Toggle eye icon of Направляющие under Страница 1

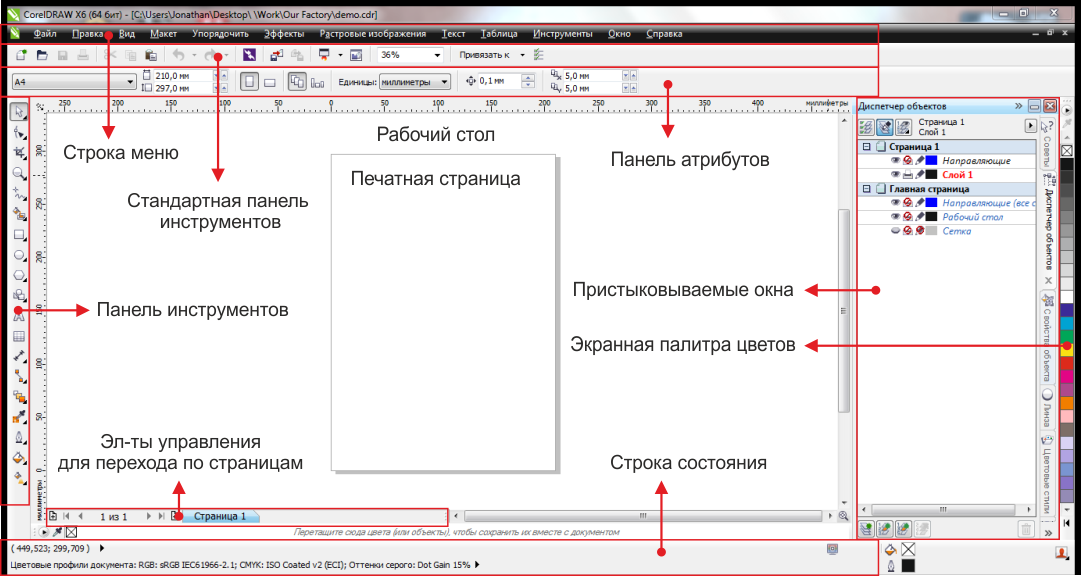point(895,161)
